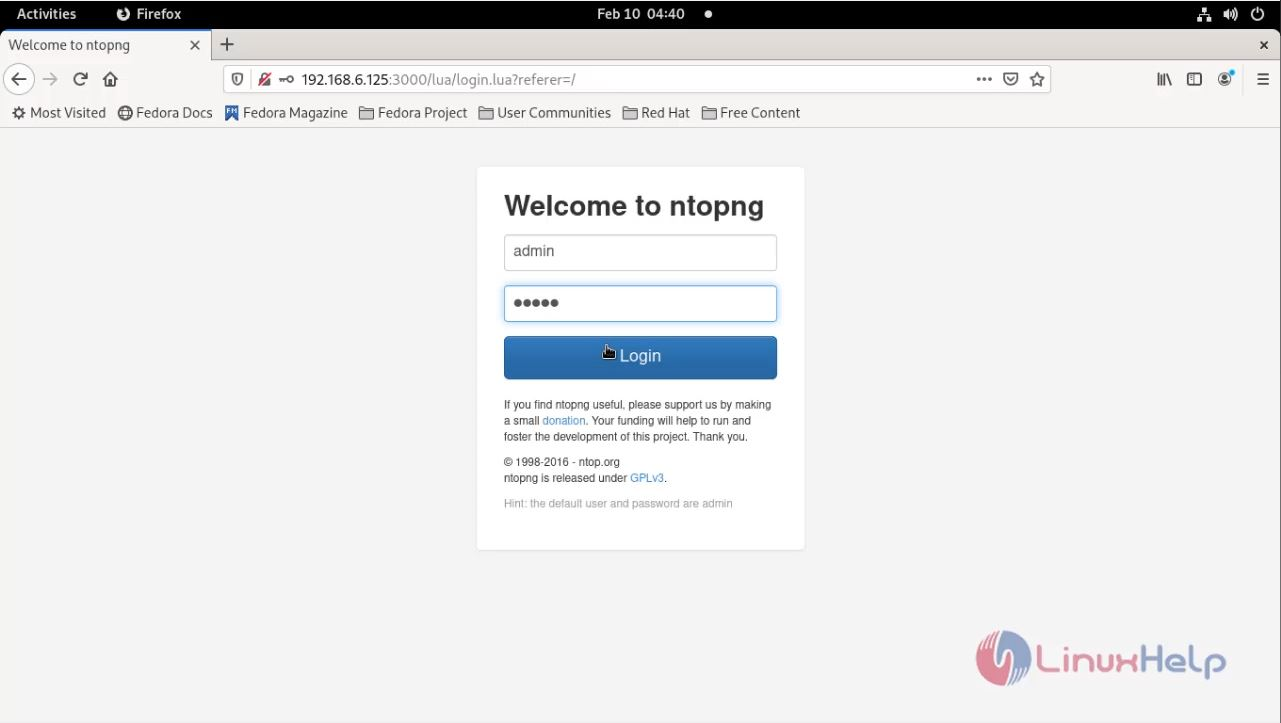Click the insecure connection lock icon
This screenshot has height=723, width=1281.
tap(264, 79)
